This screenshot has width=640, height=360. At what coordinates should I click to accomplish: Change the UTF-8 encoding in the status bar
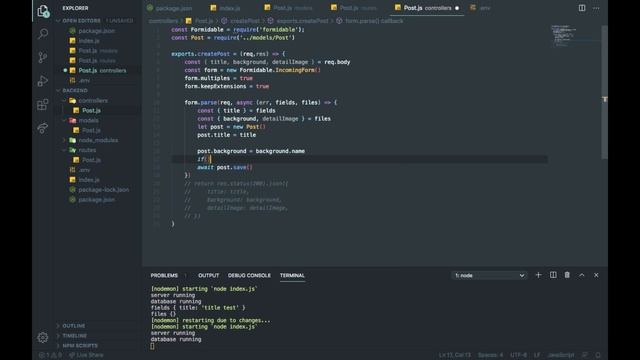(518, 355)
